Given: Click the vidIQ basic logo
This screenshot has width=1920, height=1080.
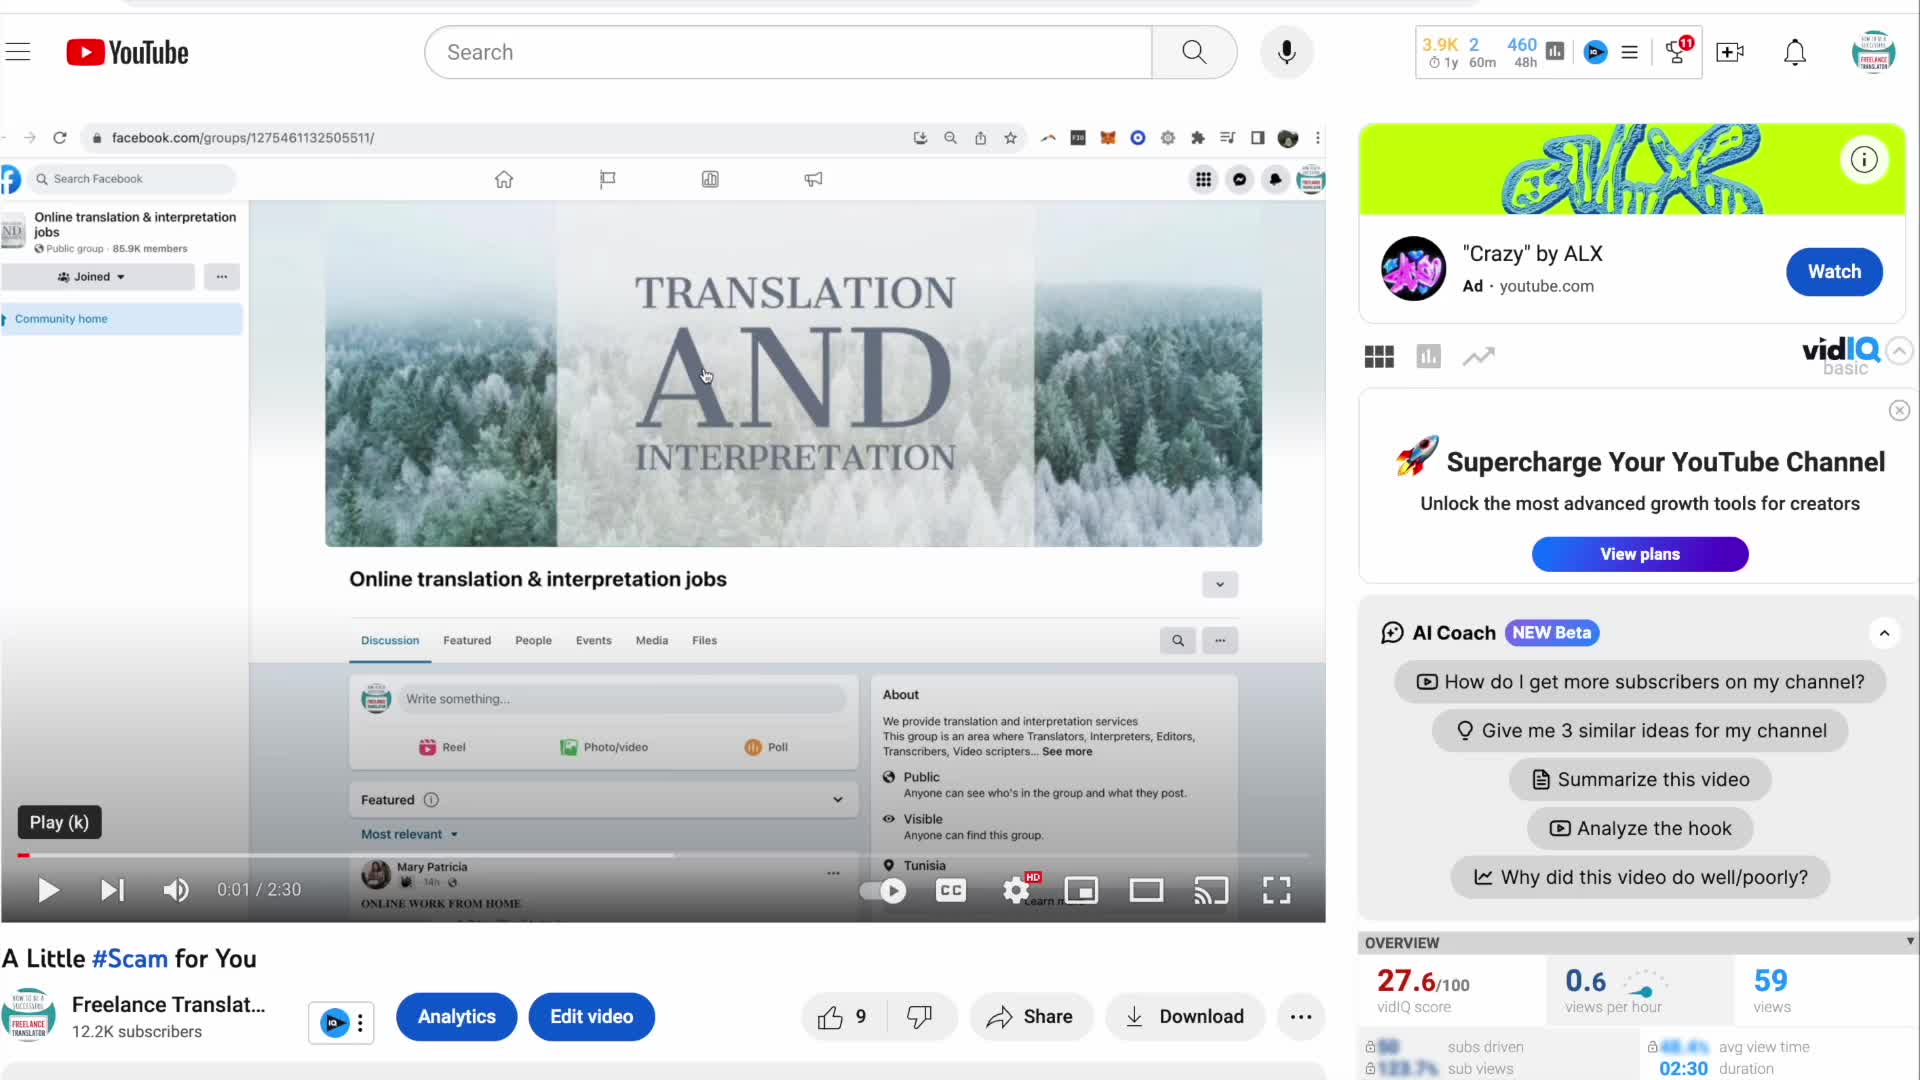Looking at the screenshot, I should click(x=1840, y=355).
